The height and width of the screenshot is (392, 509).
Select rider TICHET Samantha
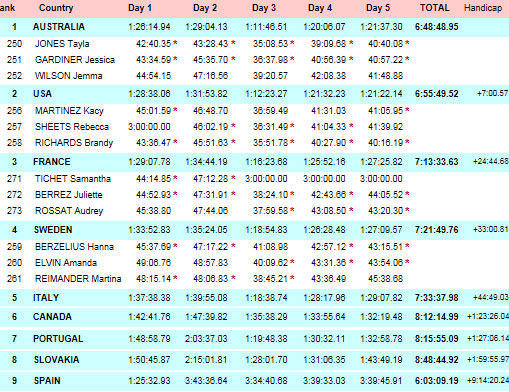pyautogui.click(x=73, y=179)
